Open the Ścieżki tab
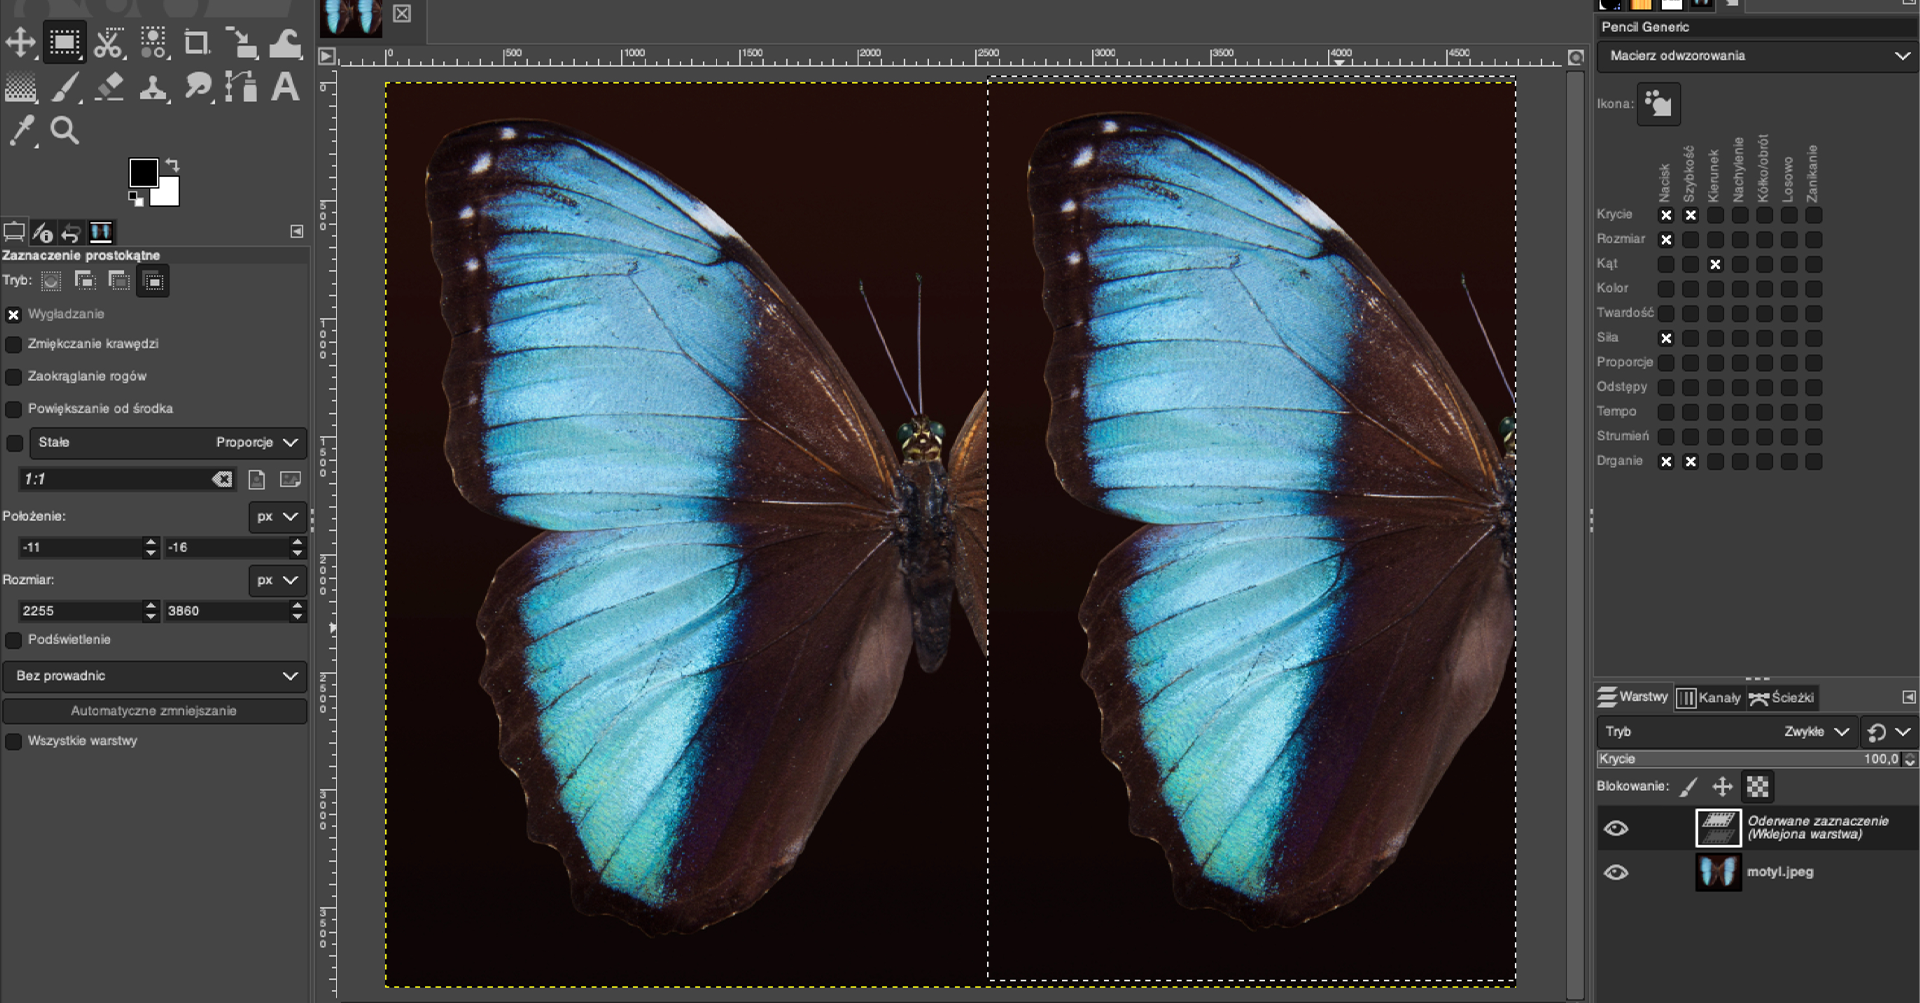 pyautogui.click(x=1781, y=698)
